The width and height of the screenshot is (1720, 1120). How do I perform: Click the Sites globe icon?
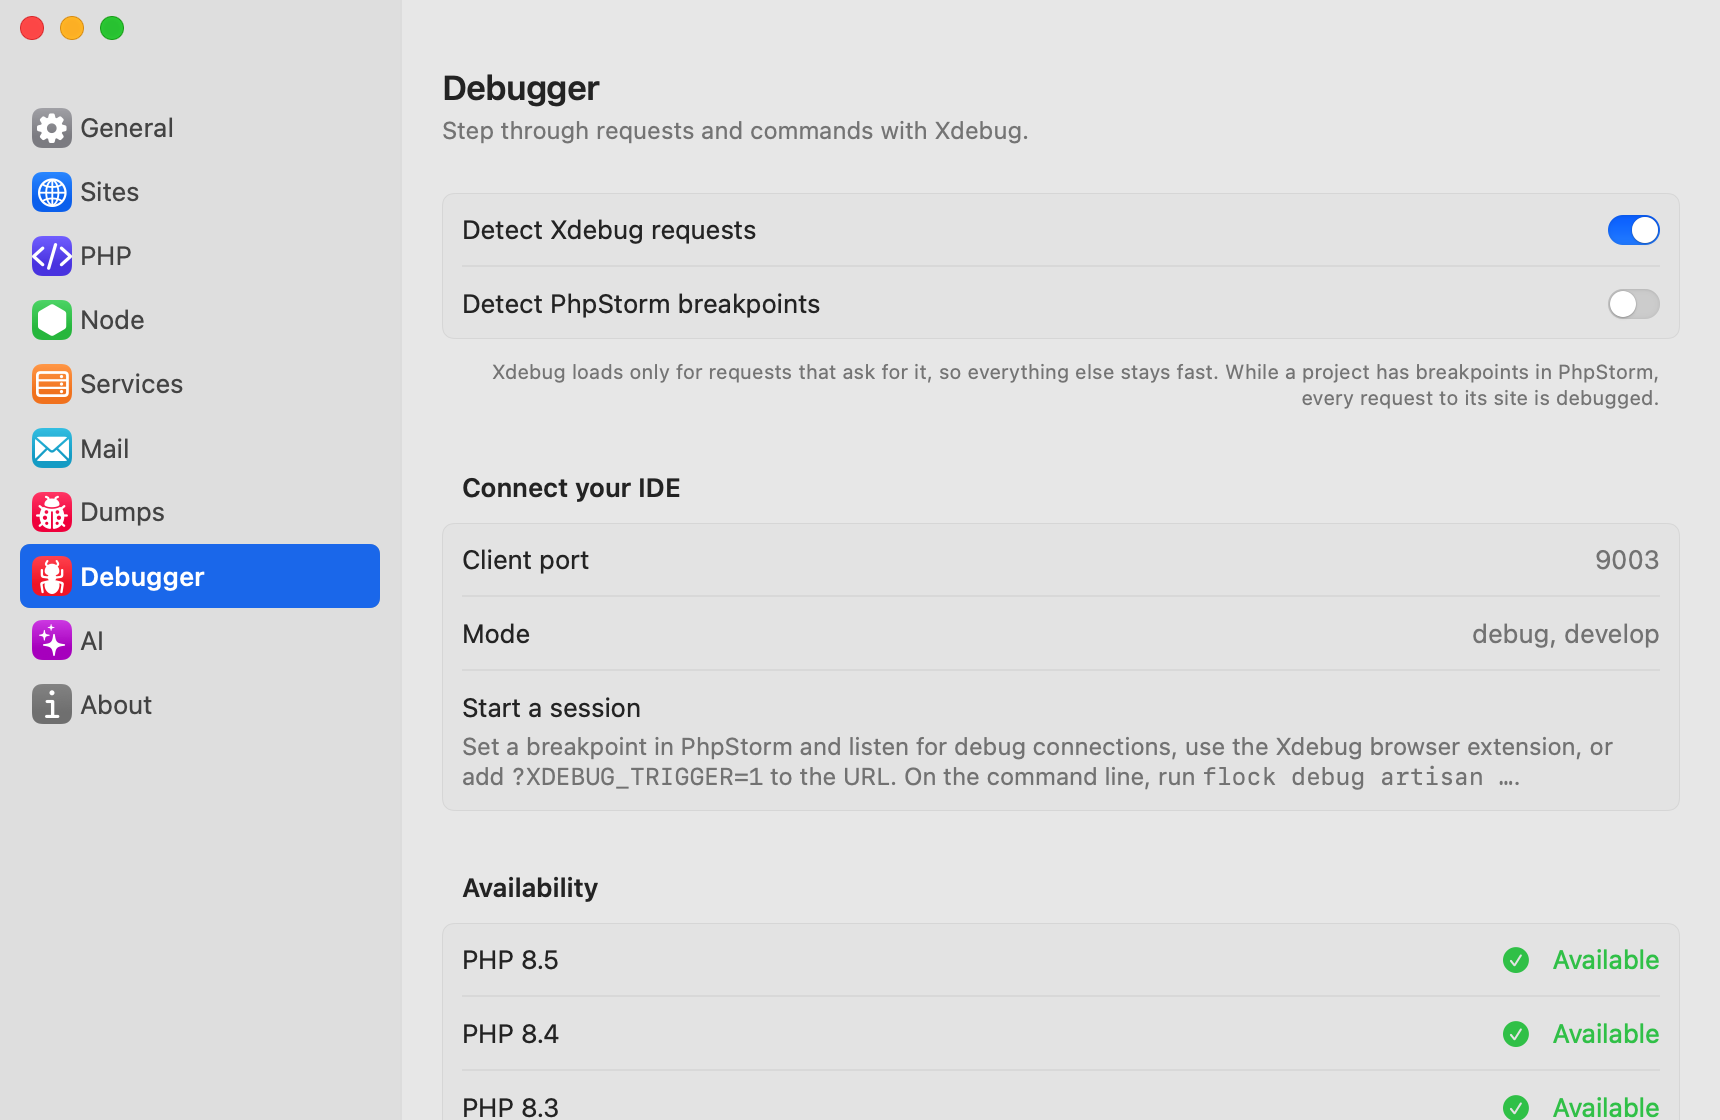coord(51,192)
